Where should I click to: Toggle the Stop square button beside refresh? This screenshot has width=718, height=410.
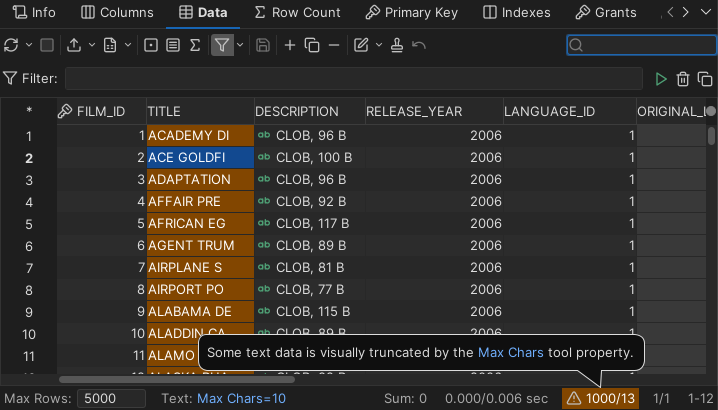click(47, 45)
